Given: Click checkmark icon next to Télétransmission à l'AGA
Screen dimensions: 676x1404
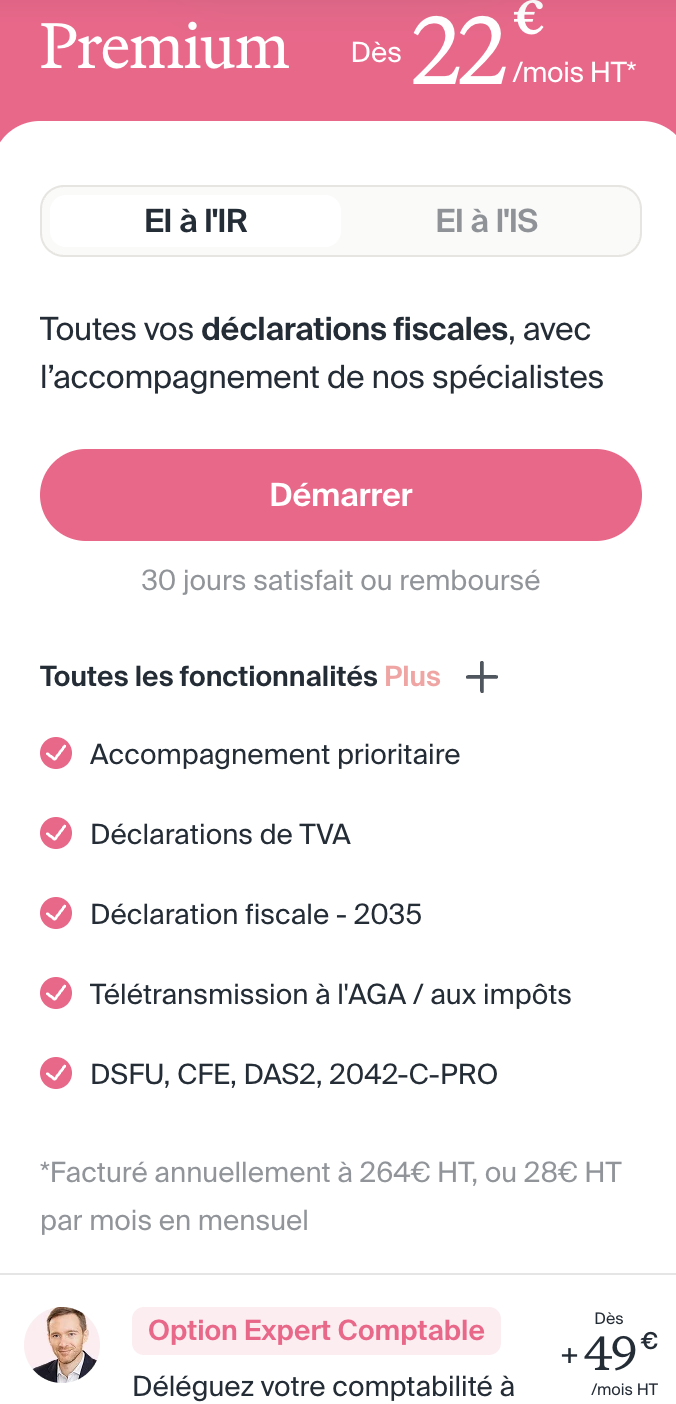Looking at the screenshot, I should pyautogui.click(x=56, y=994).
